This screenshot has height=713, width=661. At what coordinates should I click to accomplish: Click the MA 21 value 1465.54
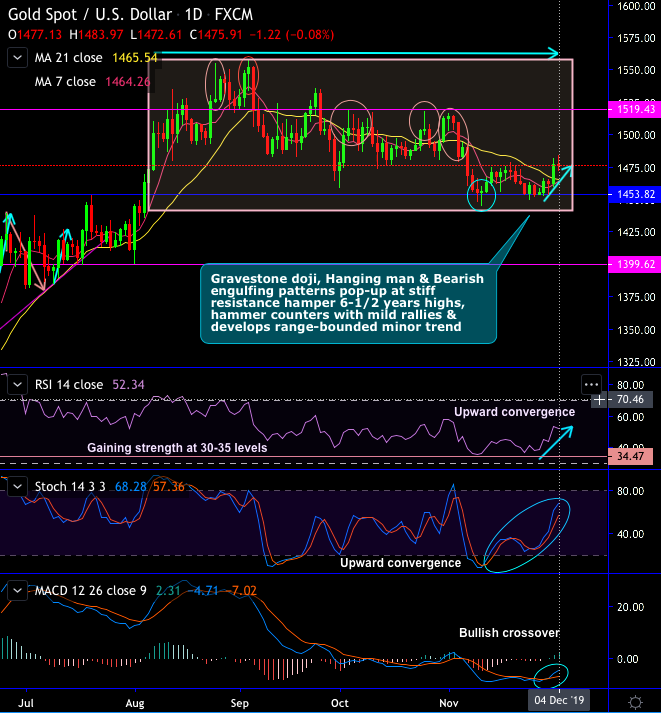(135, 58)
